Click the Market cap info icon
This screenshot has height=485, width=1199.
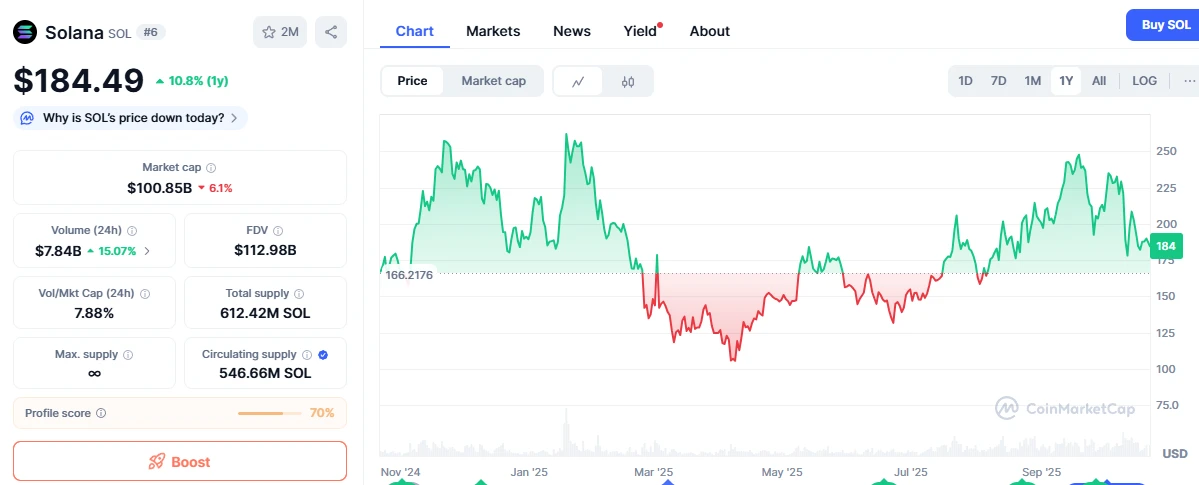pos(211,168)
